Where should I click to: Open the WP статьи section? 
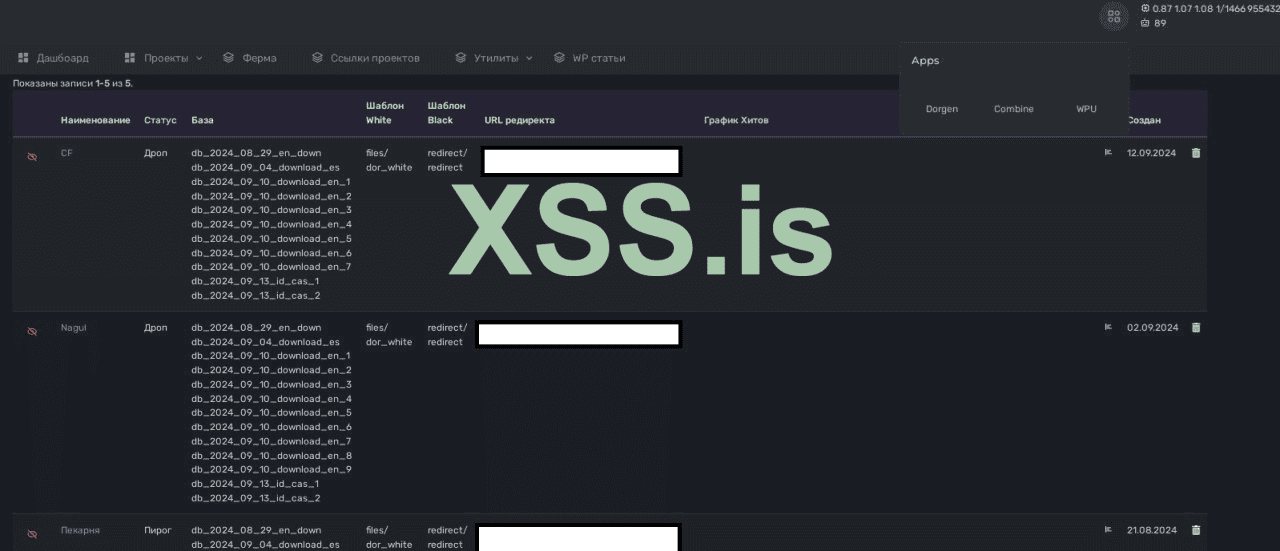[589, 58]
